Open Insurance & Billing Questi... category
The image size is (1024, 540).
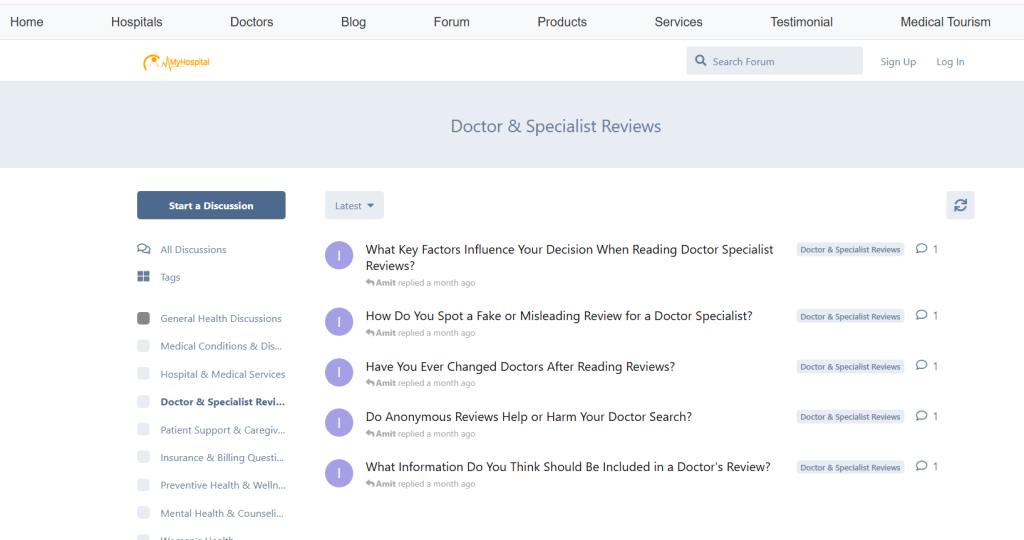tap(222, 457)
